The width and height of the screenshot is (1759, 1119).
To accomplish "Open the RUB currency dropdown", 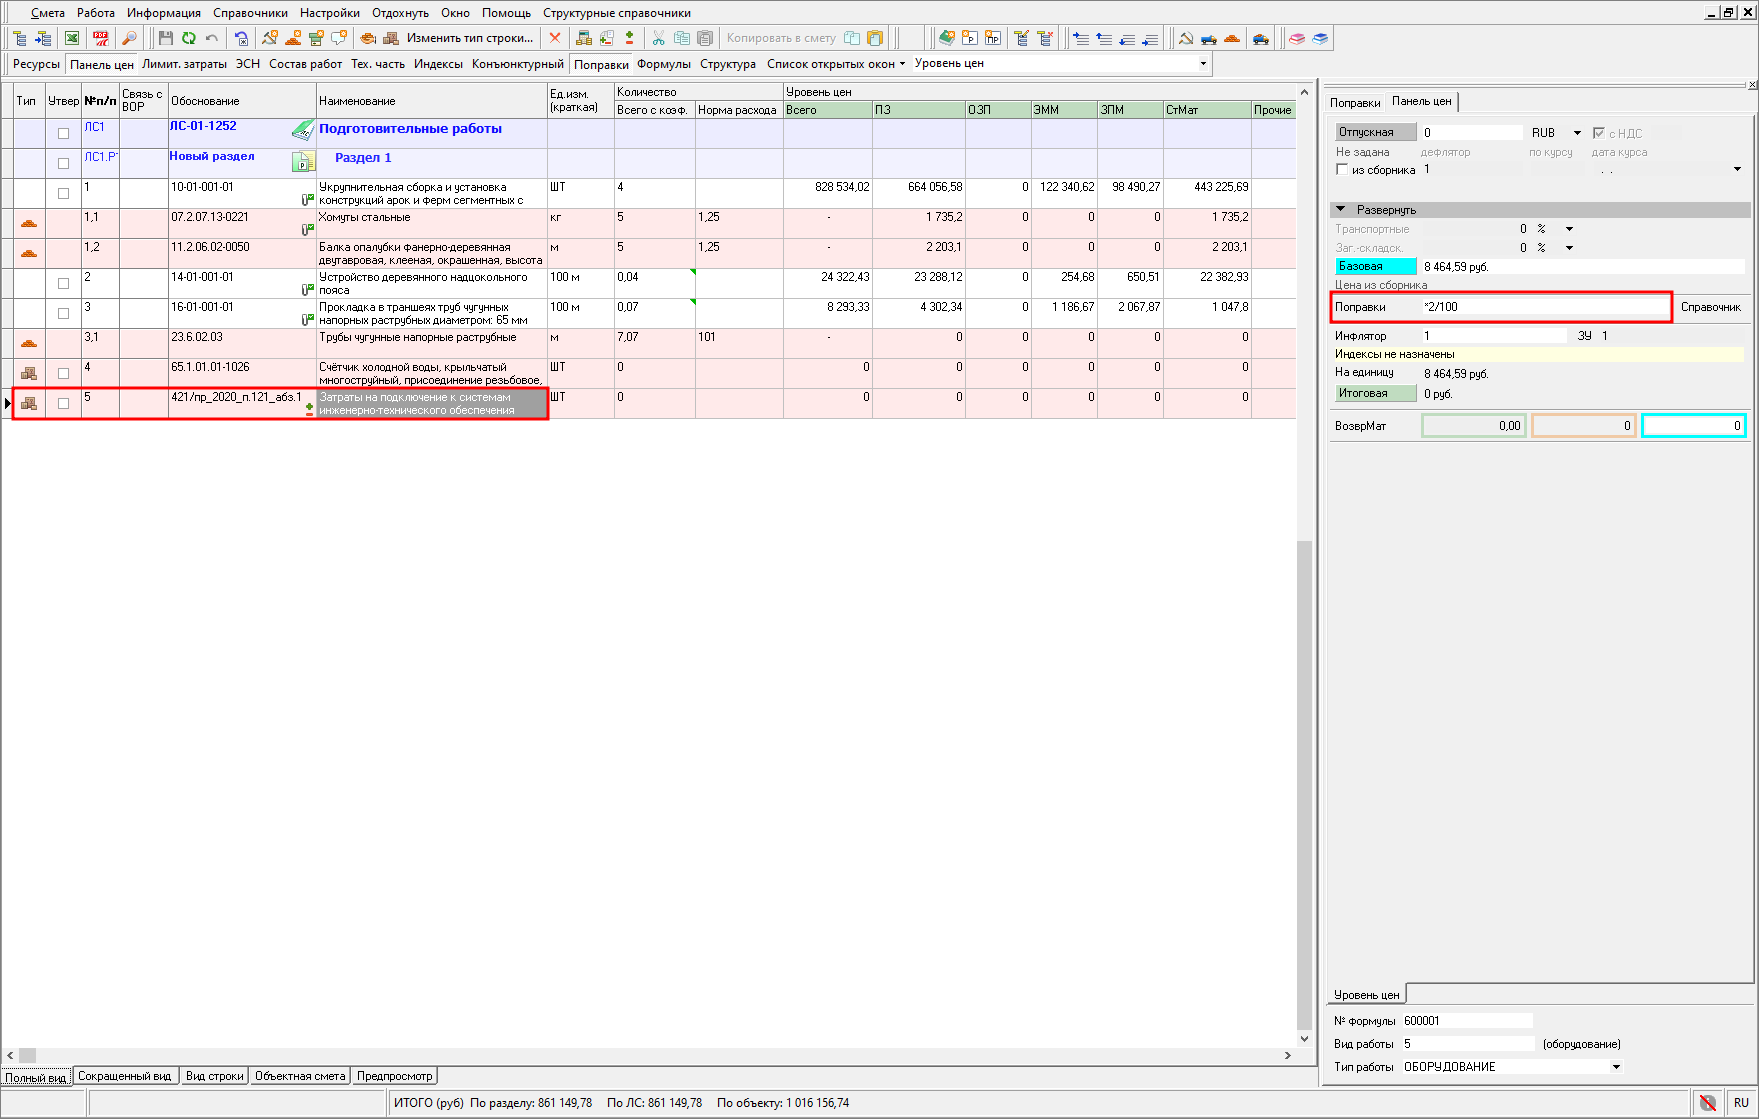I will pyautogui.click(x=1577, y=133).
